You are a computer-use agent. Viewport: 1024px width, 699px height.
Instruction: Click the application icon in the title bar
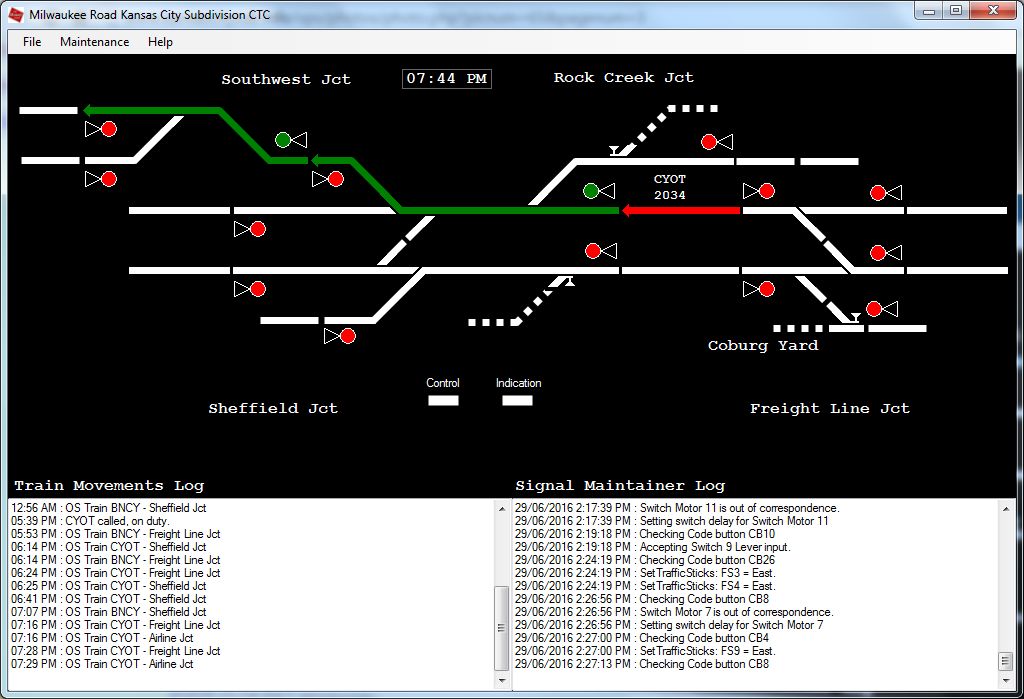[16, 14]
